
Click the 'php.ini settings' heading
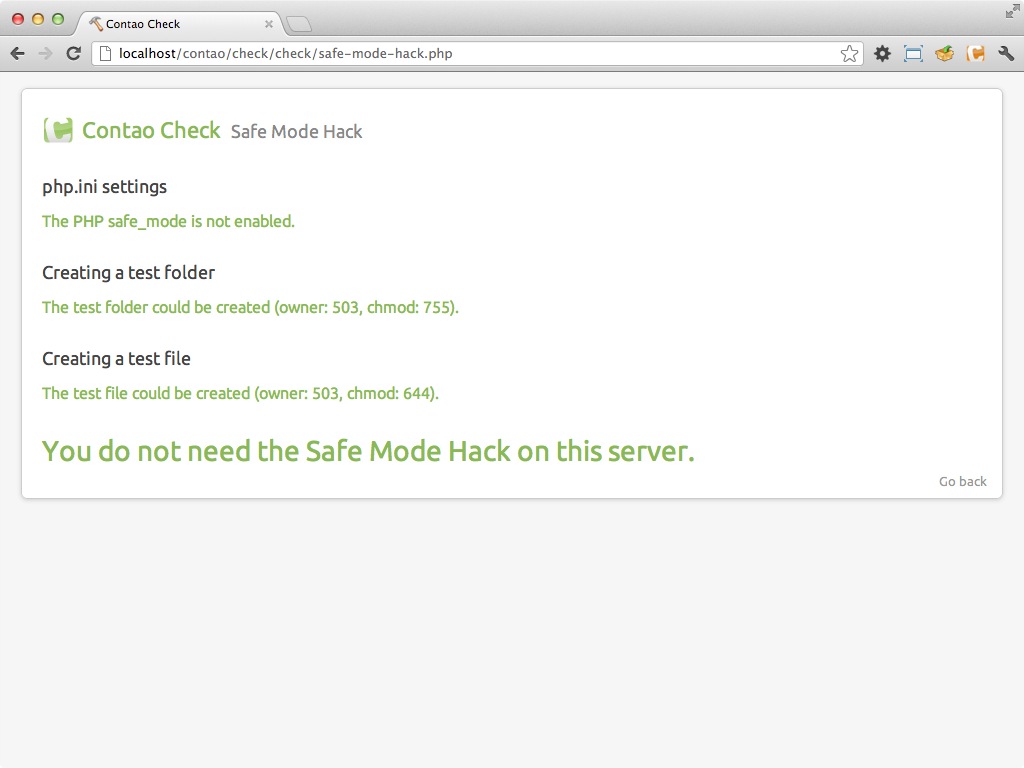coord(104,187)
